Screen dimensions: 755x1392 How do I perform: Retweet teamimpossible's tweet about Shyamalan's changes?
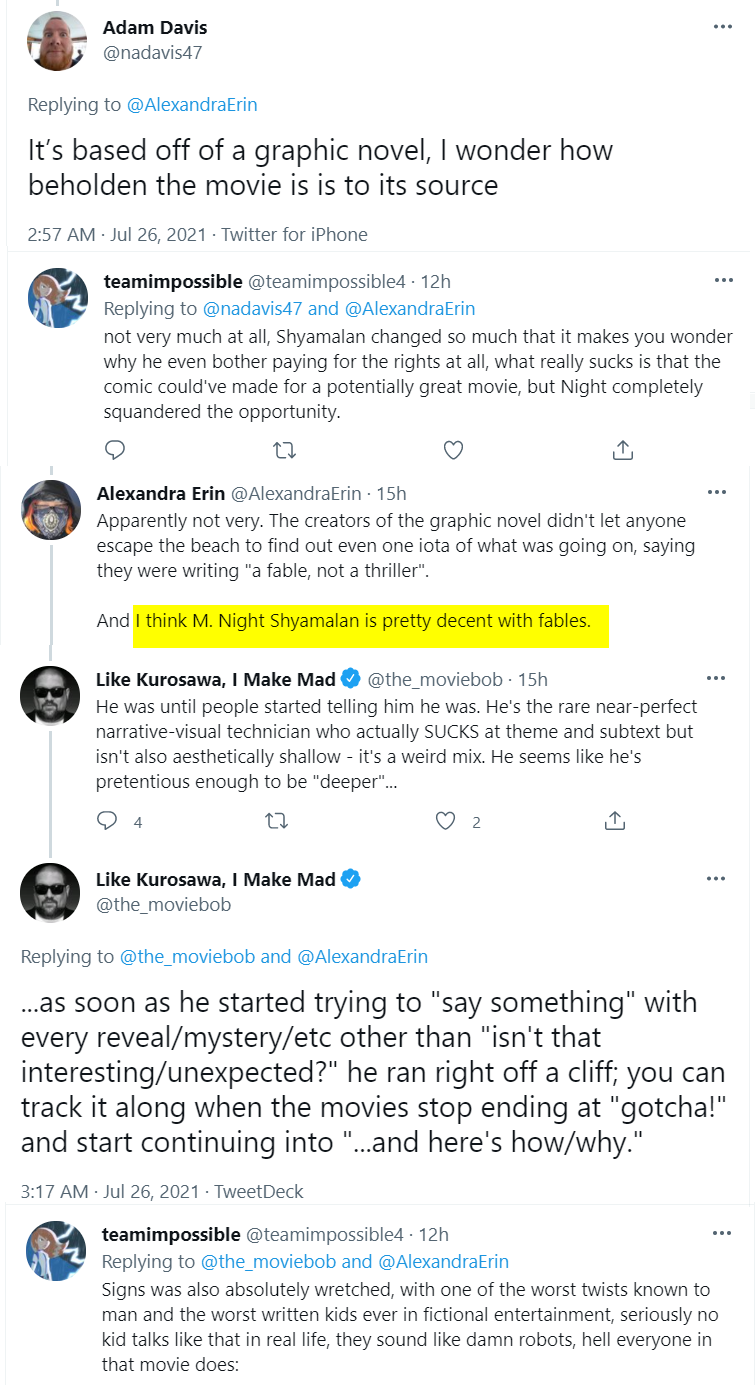(x=284, y=450)
